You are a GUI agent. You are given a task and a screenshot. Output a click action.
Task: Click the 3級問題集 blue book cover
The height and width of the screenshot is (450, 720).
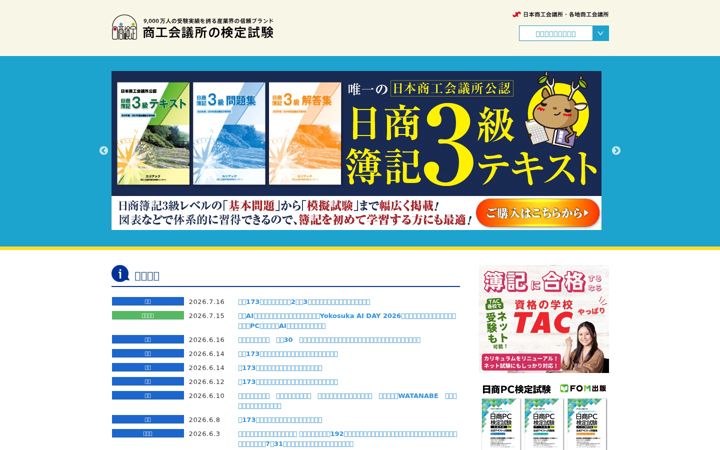coord(229,134)
